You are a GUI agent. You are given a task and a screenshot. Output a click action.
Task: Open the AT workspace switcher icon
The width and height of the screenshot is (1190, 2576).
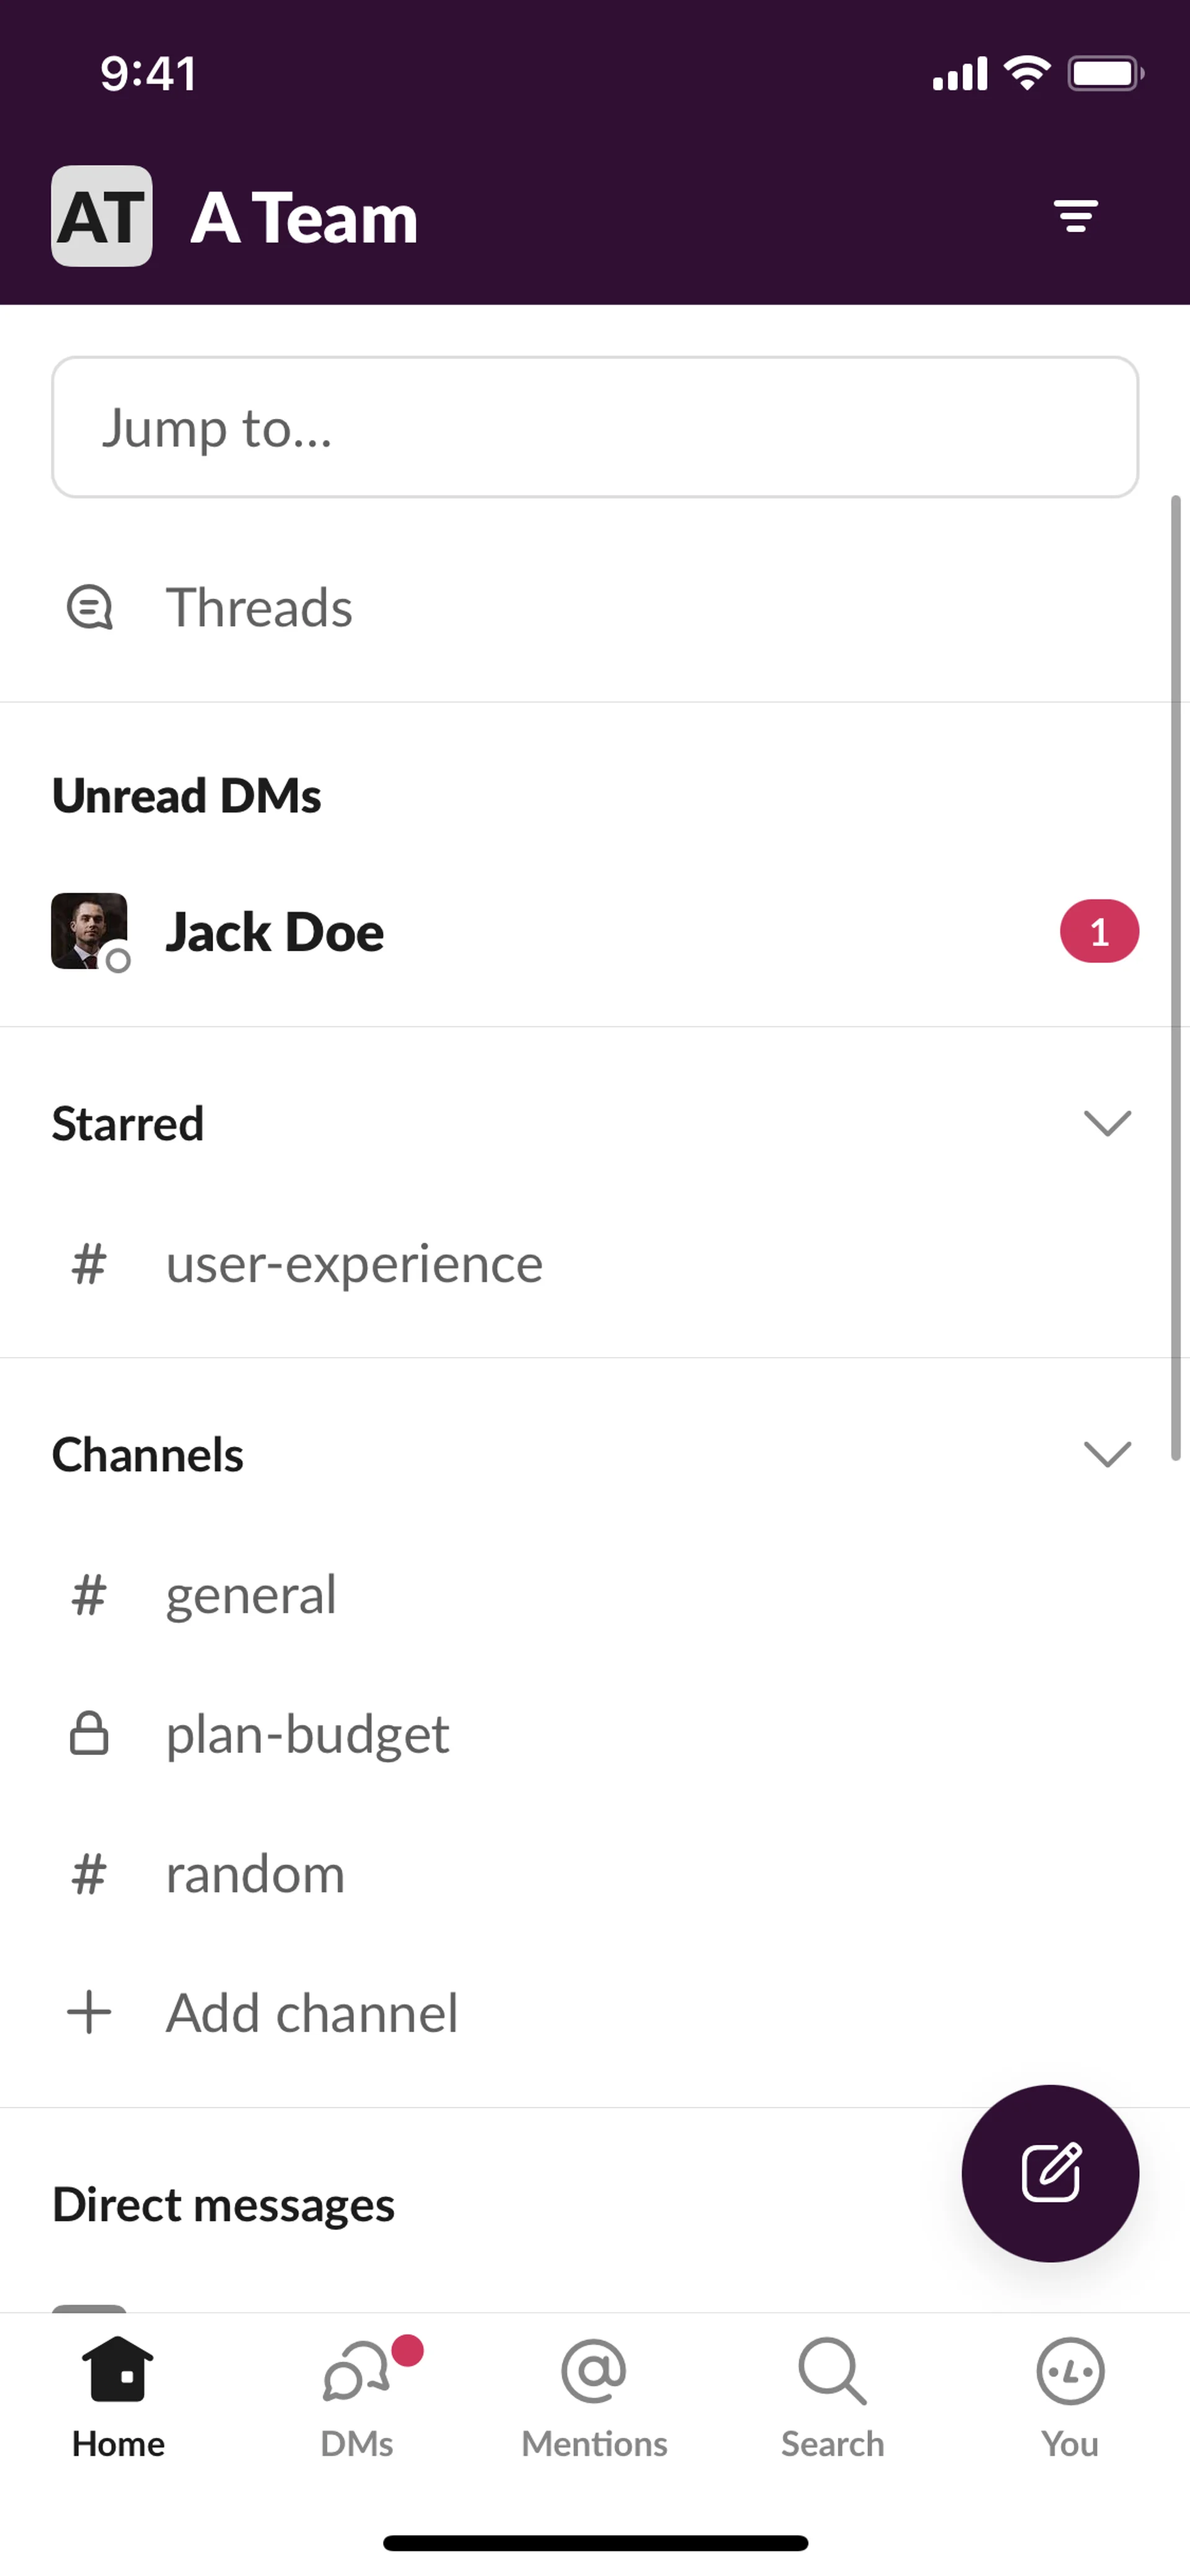[102, 216]
